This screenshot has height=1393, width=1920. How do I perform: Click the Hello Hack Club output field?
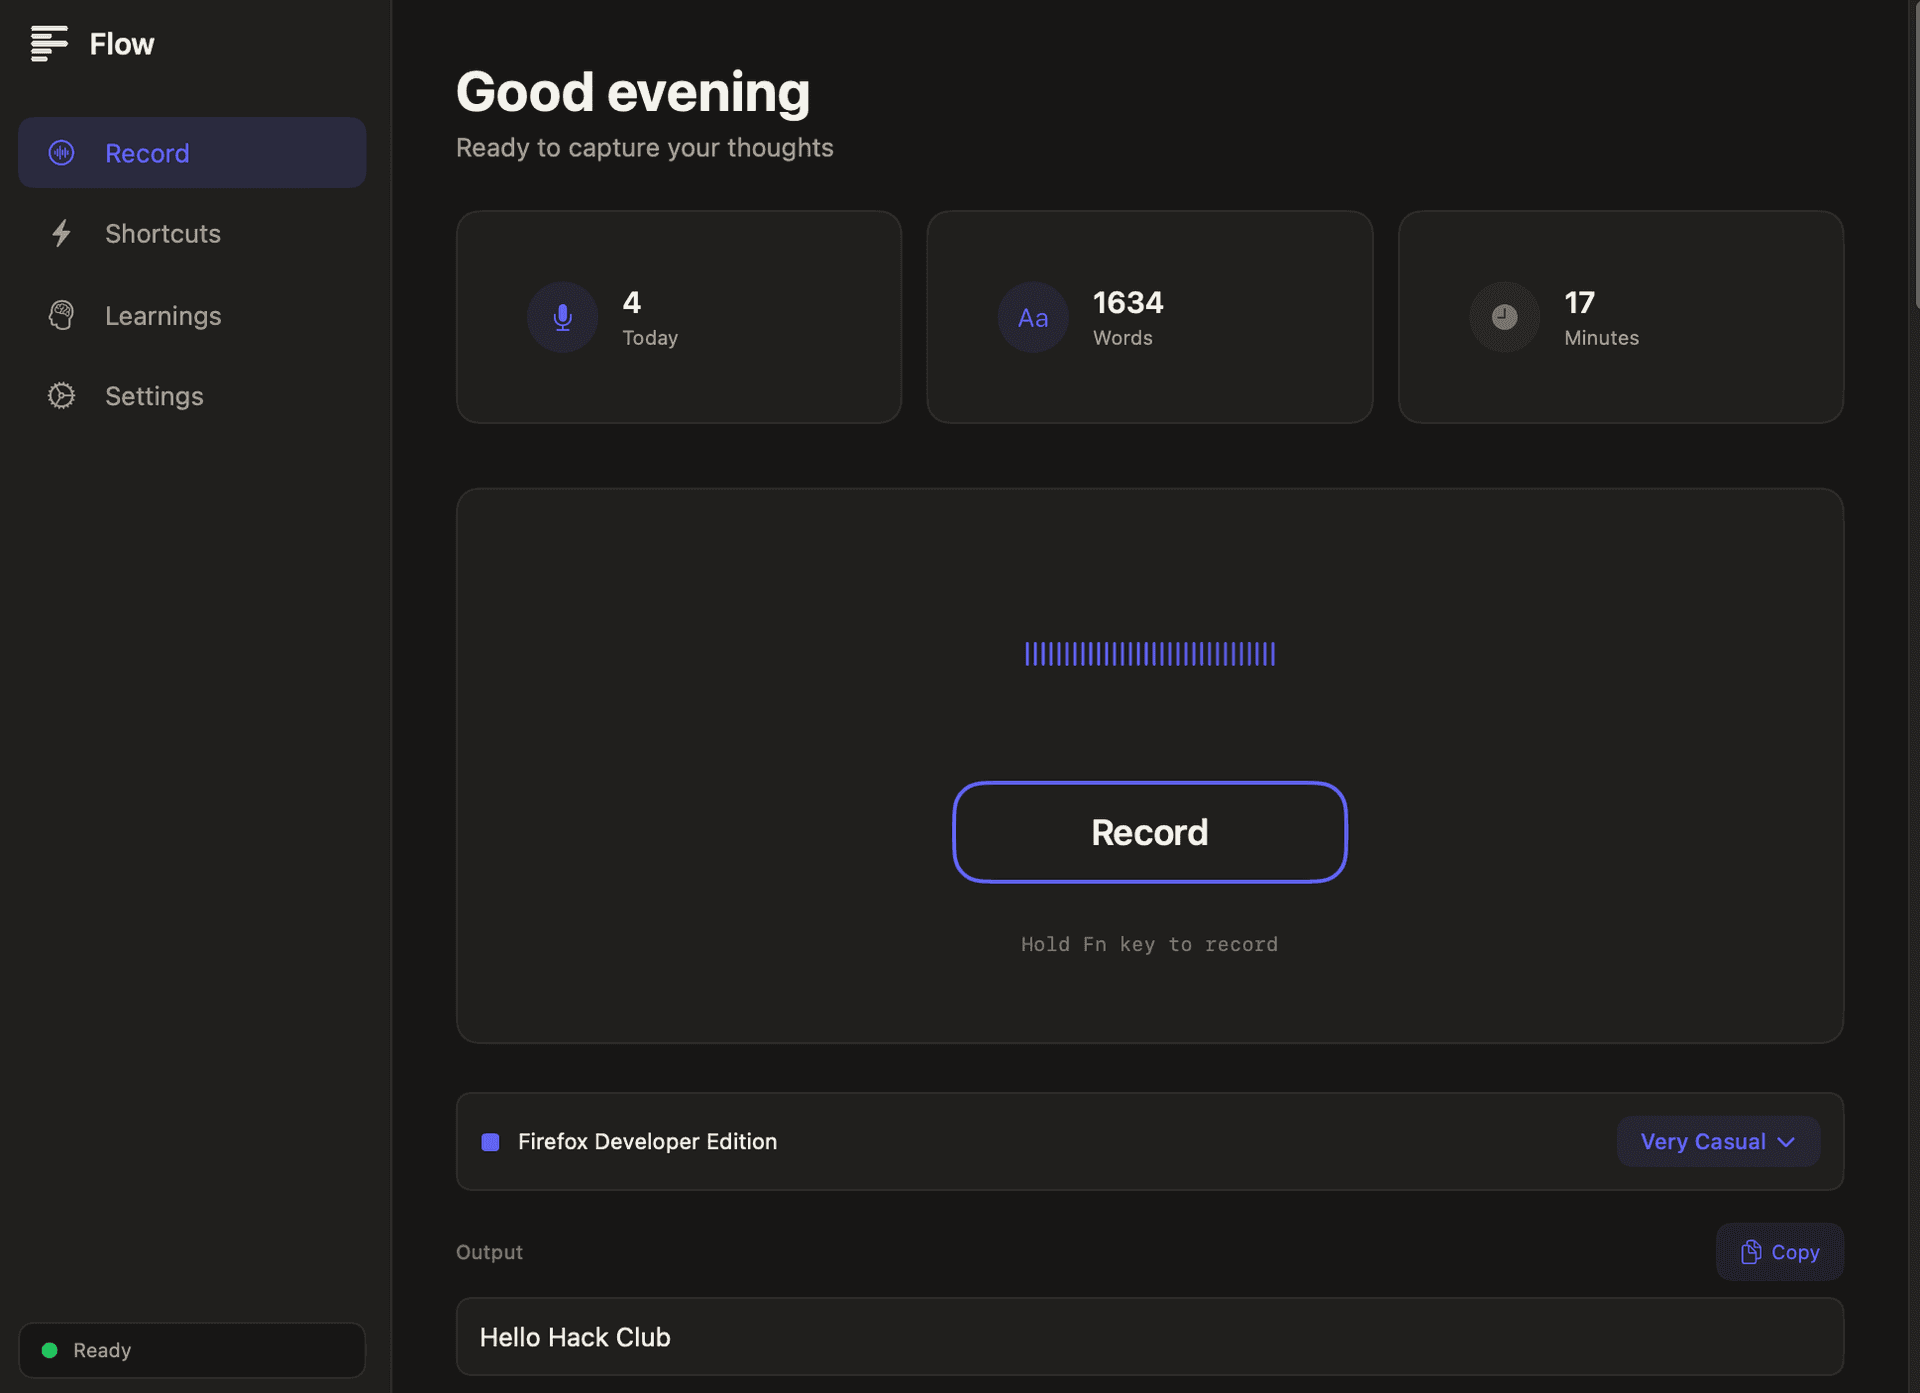[1149, 1337]
